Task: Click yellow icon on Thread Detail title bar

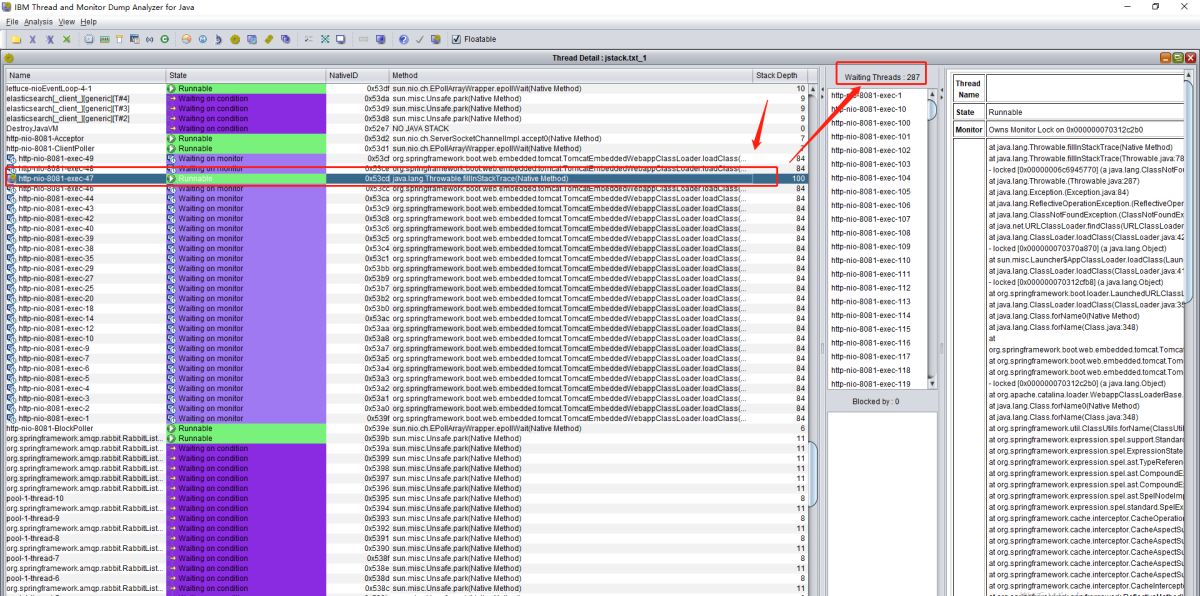Action: pos(9,58)
